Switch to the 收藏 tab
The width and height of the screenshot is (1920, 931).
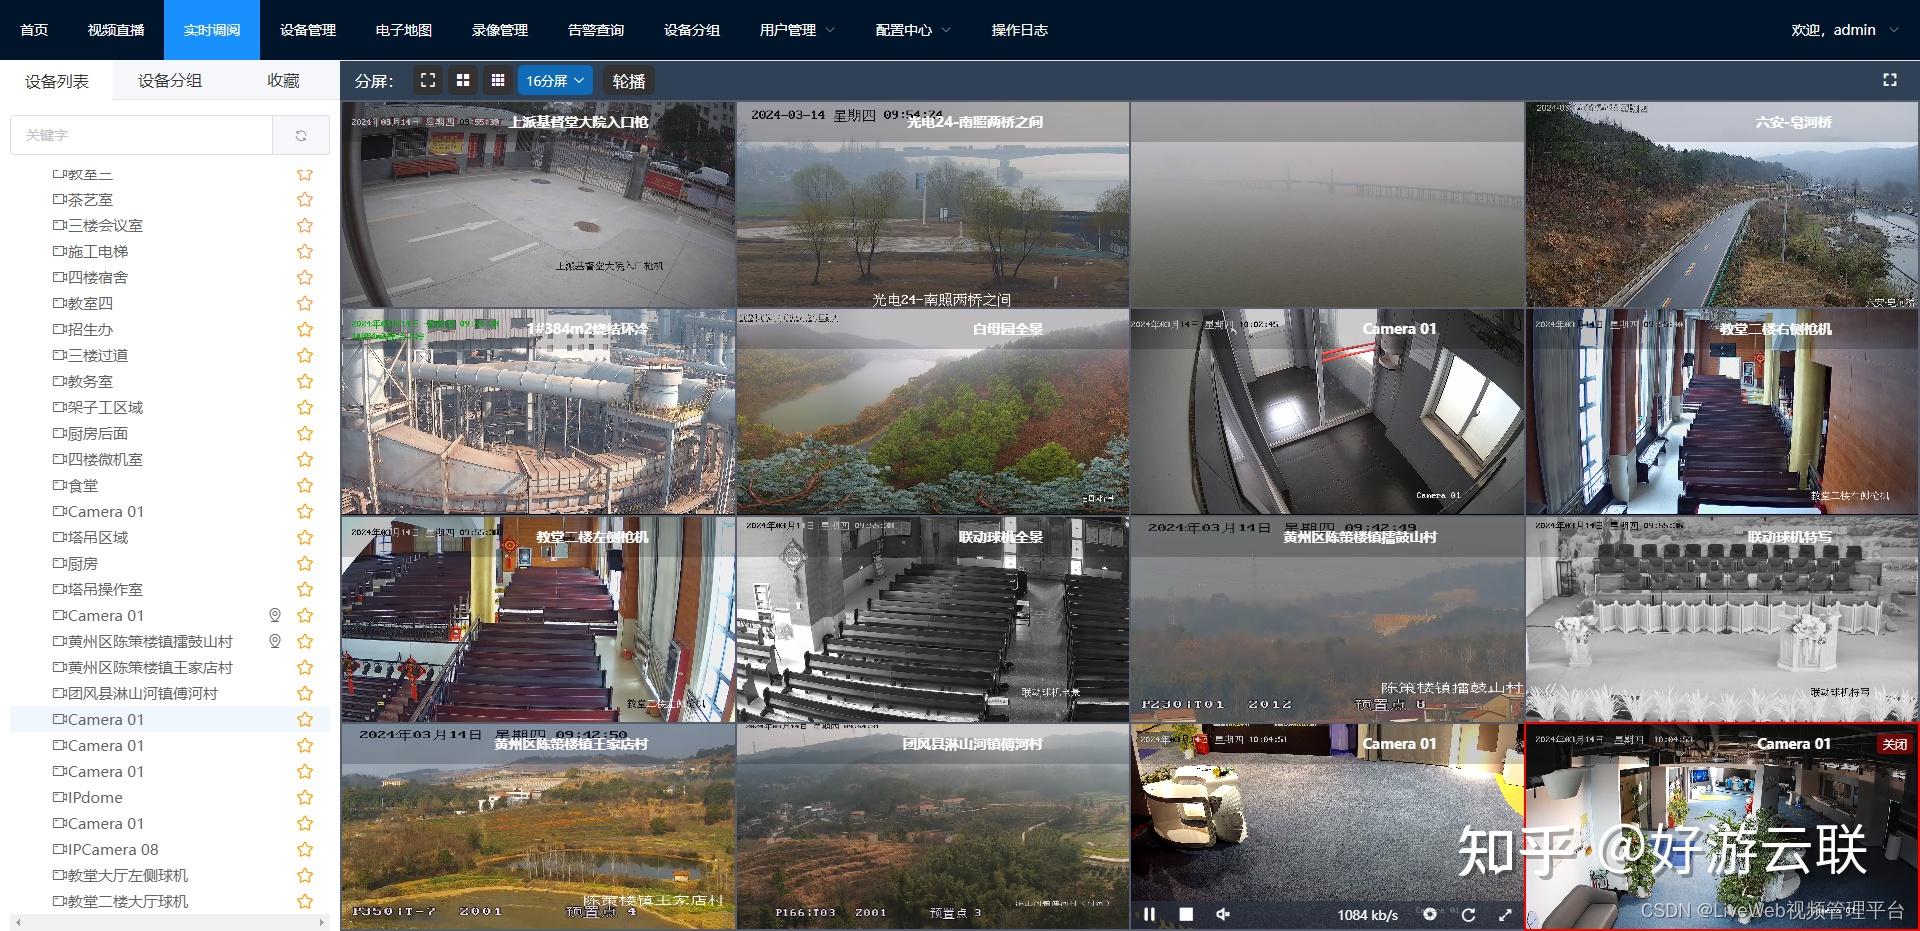283,80
